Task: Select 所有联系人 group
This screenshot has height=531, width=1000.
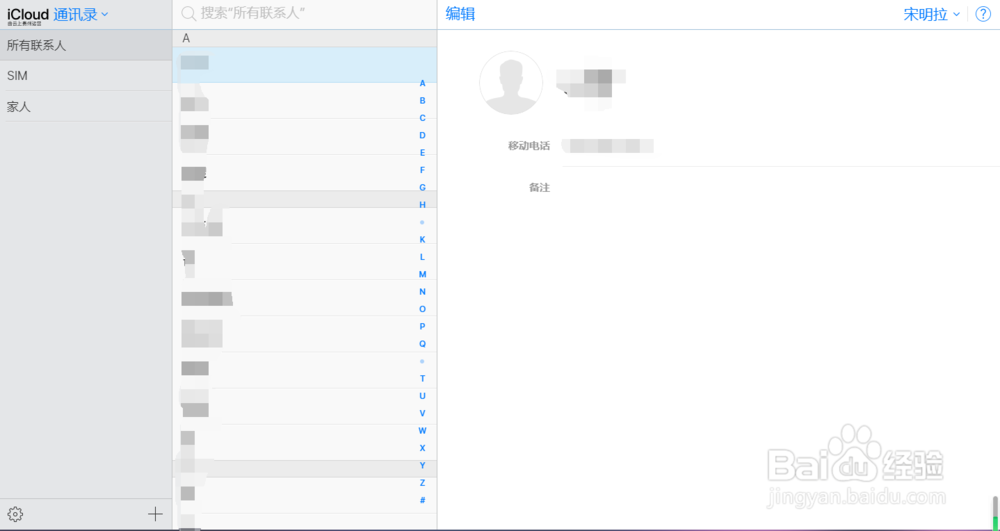Action: coord(86,45)
